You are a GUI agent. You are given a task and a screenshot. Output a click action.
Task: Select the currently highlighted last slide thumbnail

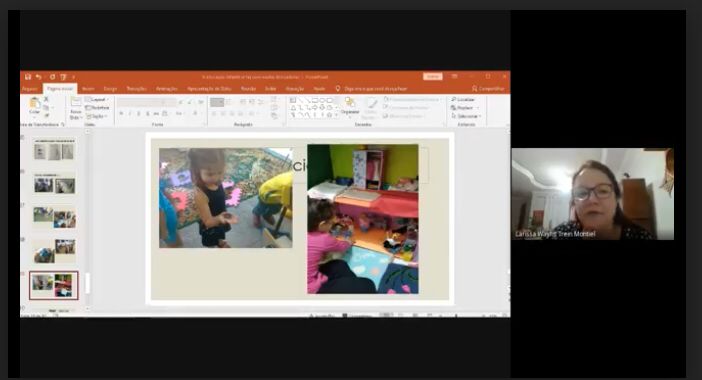[54, 285]
